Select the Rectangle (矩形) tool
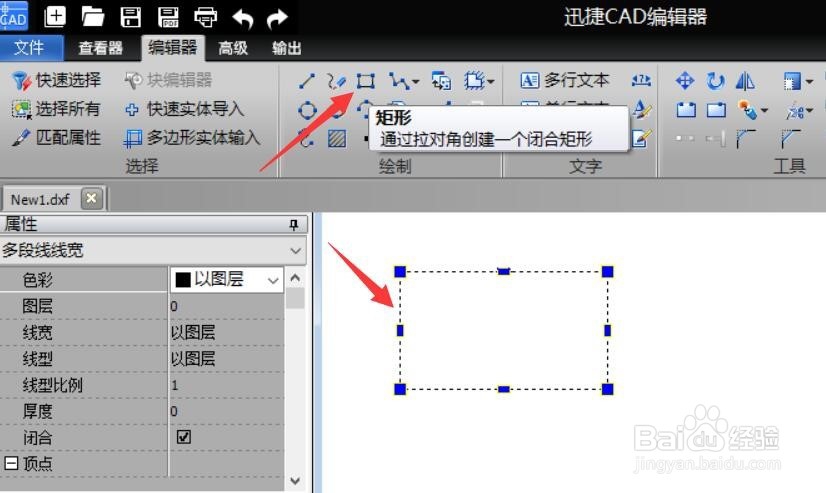The image size is (826, 493). click(x=366, y=81)
